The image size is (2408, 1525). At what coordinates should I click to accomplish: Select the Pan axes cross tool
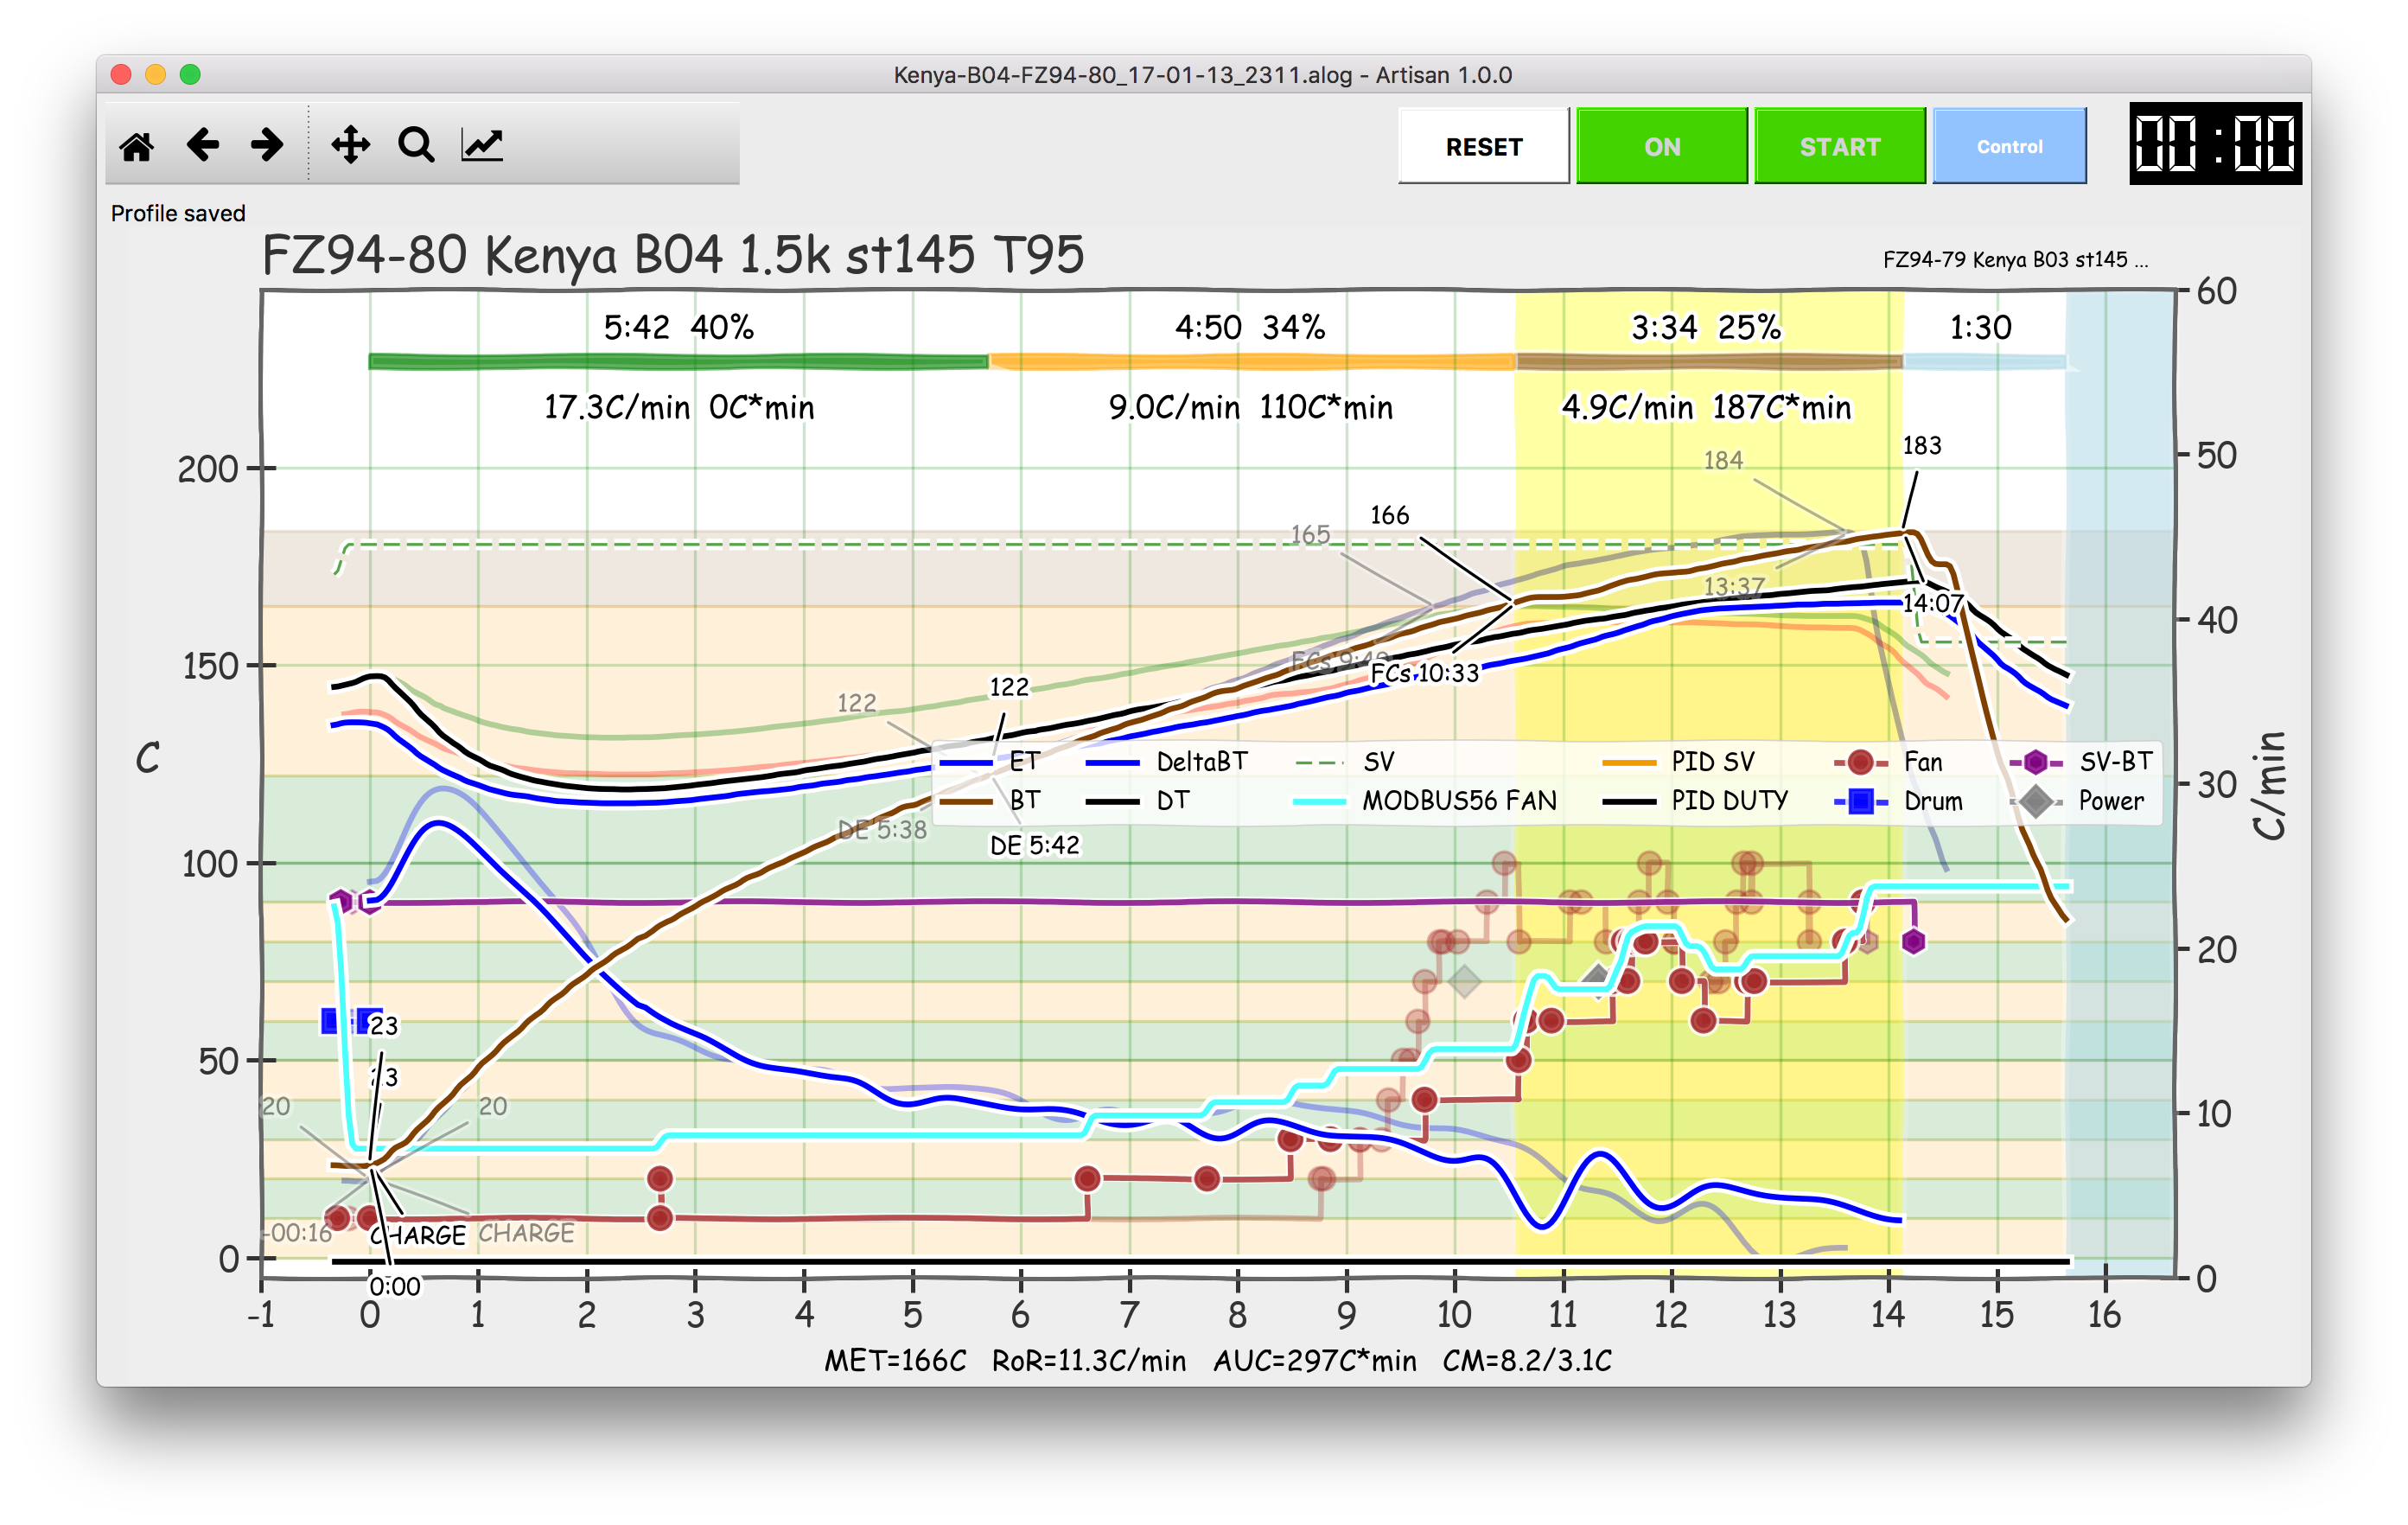point(350,145)
